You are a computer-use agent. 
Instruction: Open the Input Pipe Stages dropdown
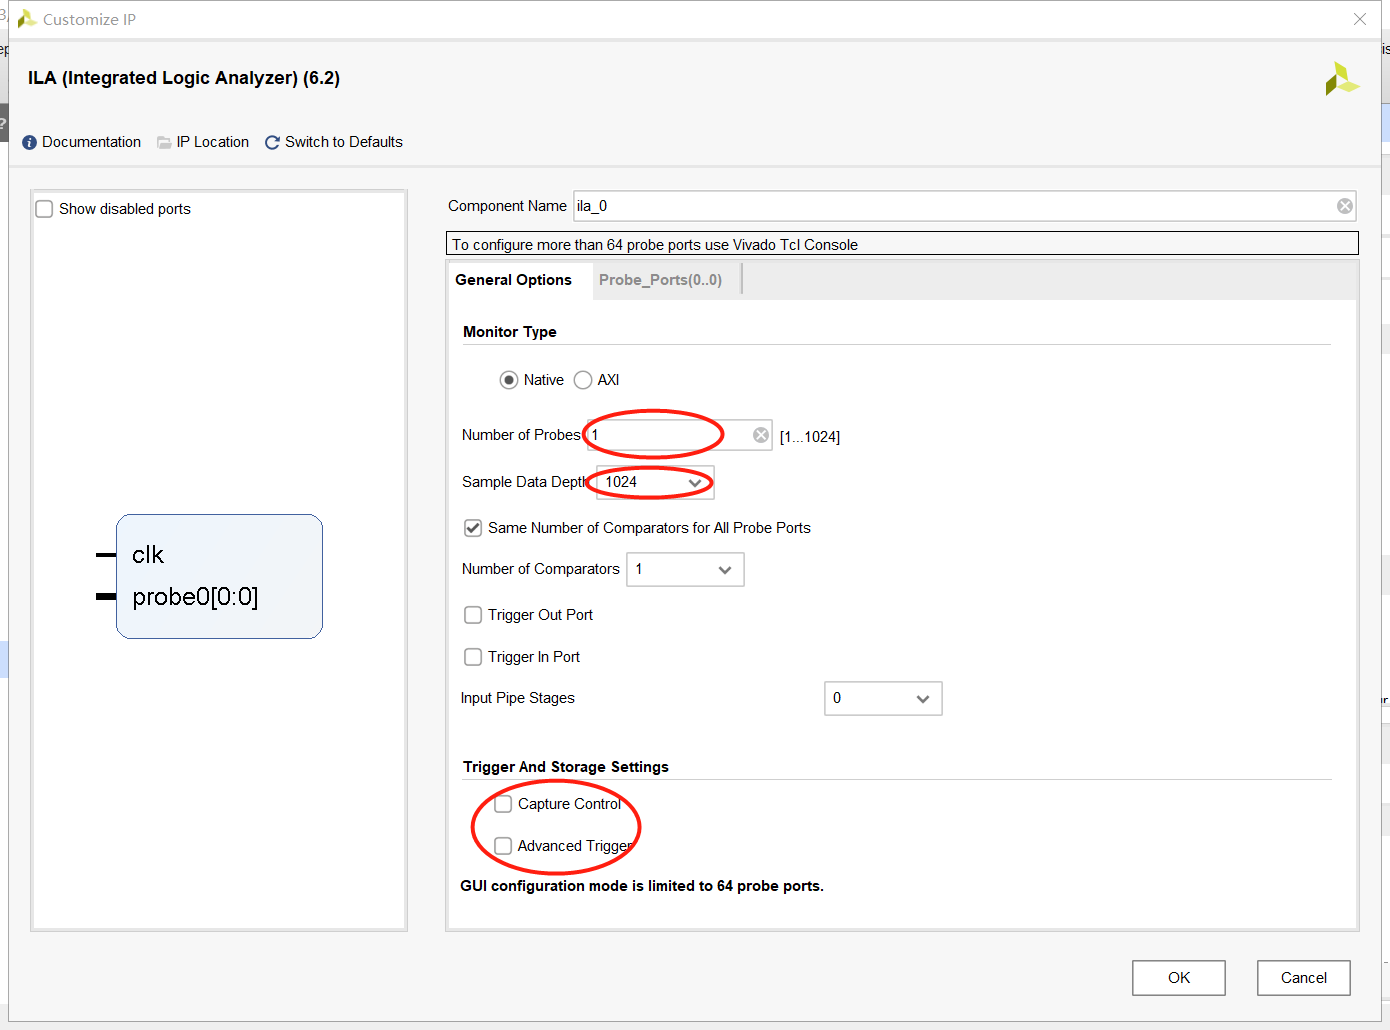click(883, 698)
